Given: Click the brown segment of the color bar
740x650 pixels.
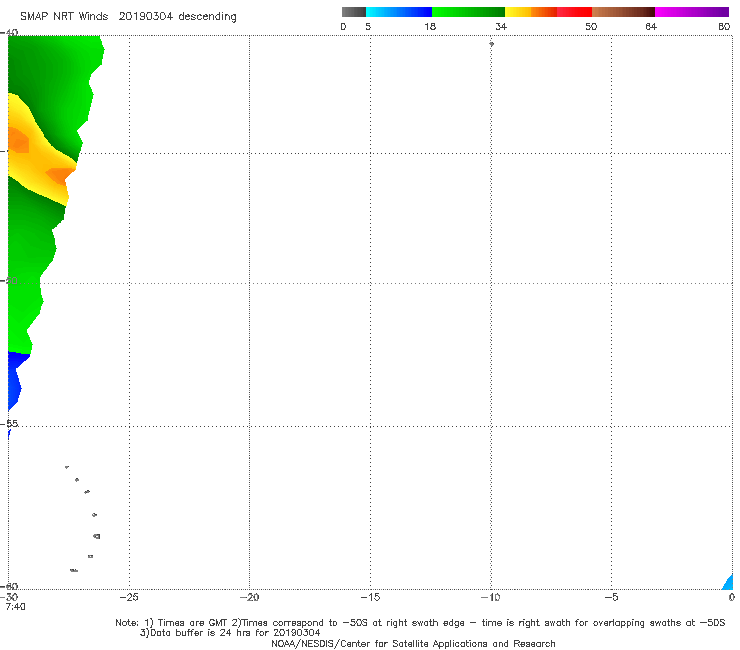Looking at the screenshot, I should (x=623, y=12).
